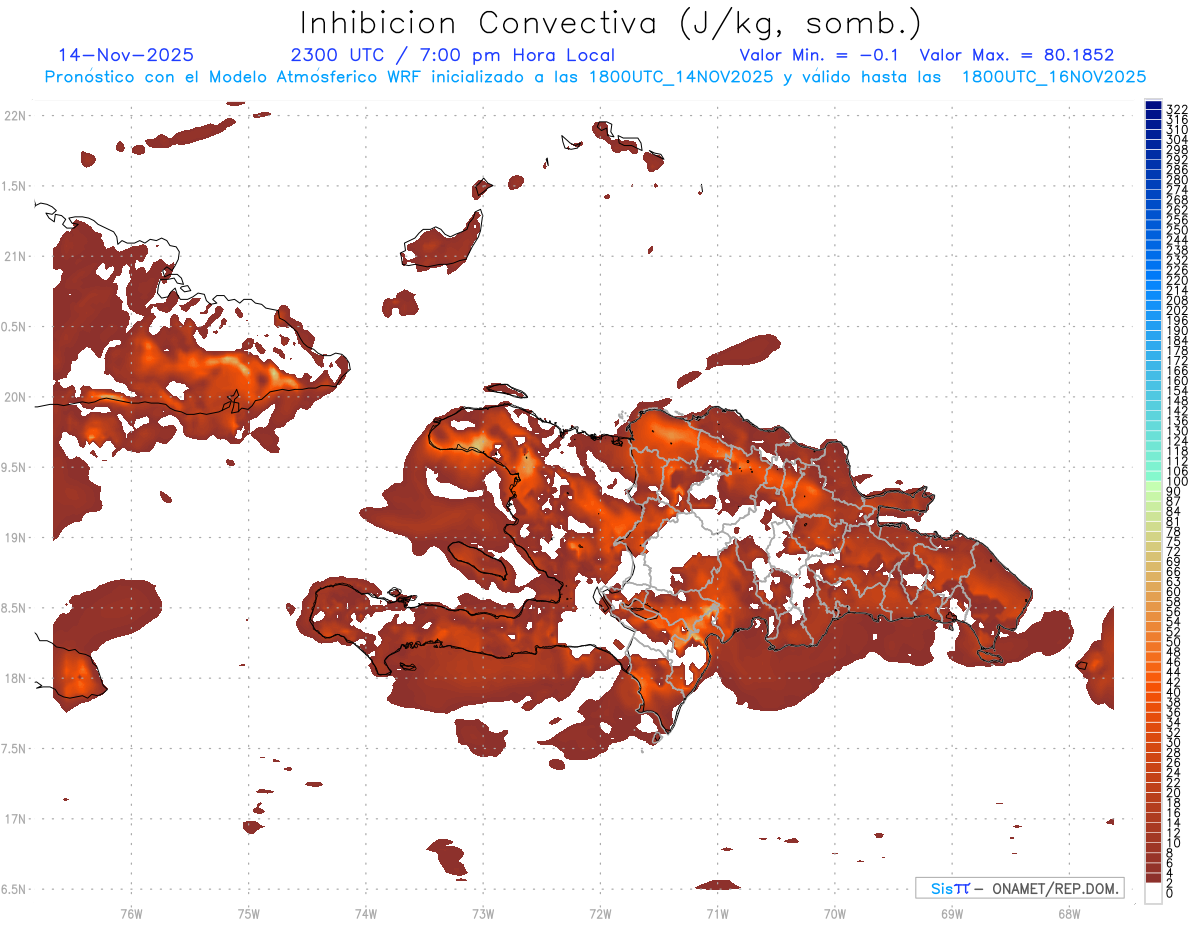Click the '69W' longitude label
1200x927 pixels.
(951, 912)
